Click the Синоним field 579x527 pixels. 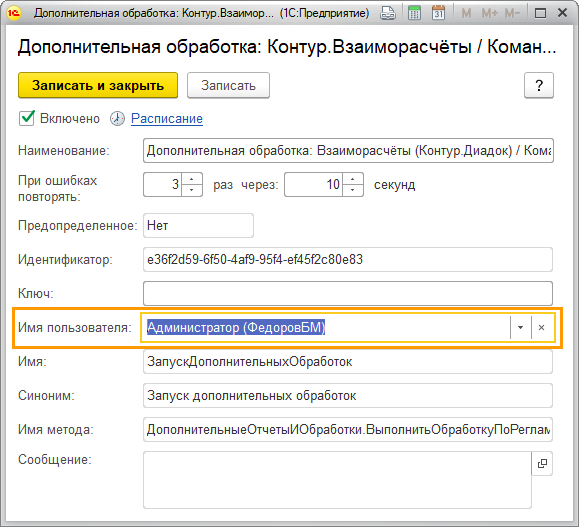click(348, 396)
